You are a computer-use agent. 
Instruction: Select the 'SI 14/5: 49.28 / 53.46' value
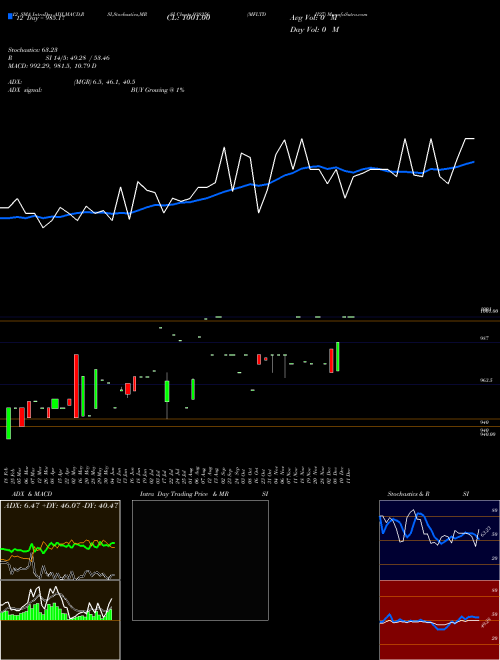coord(78,58)
